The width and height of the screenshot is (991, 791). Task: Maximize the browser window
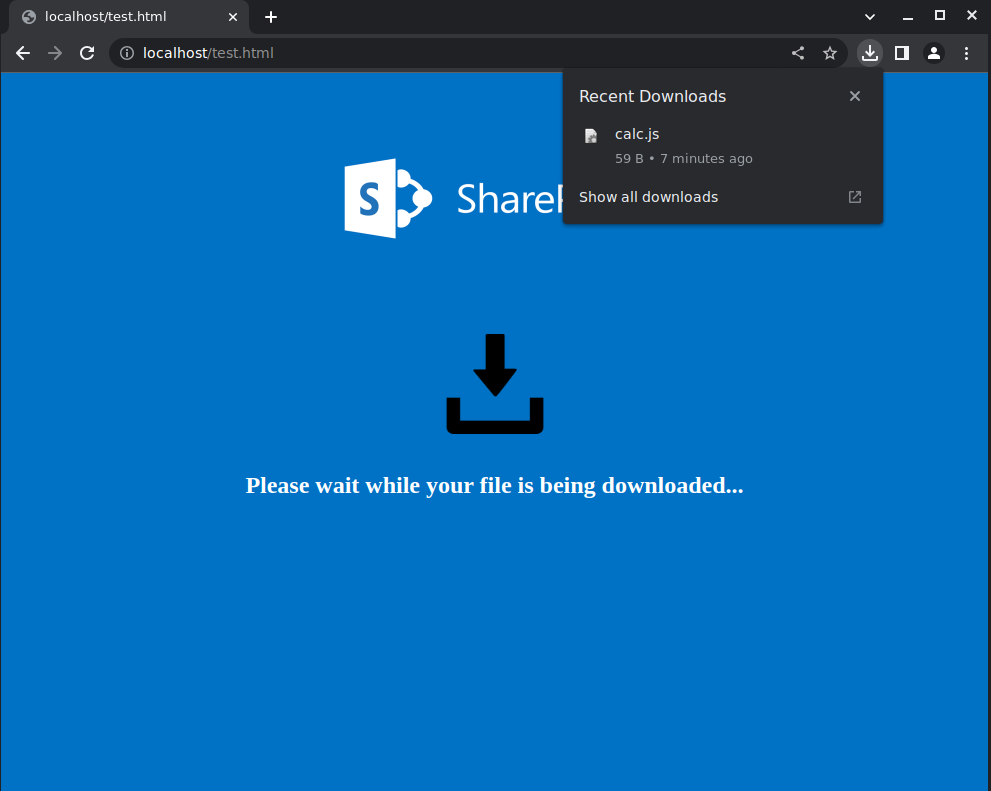[940, 16]
